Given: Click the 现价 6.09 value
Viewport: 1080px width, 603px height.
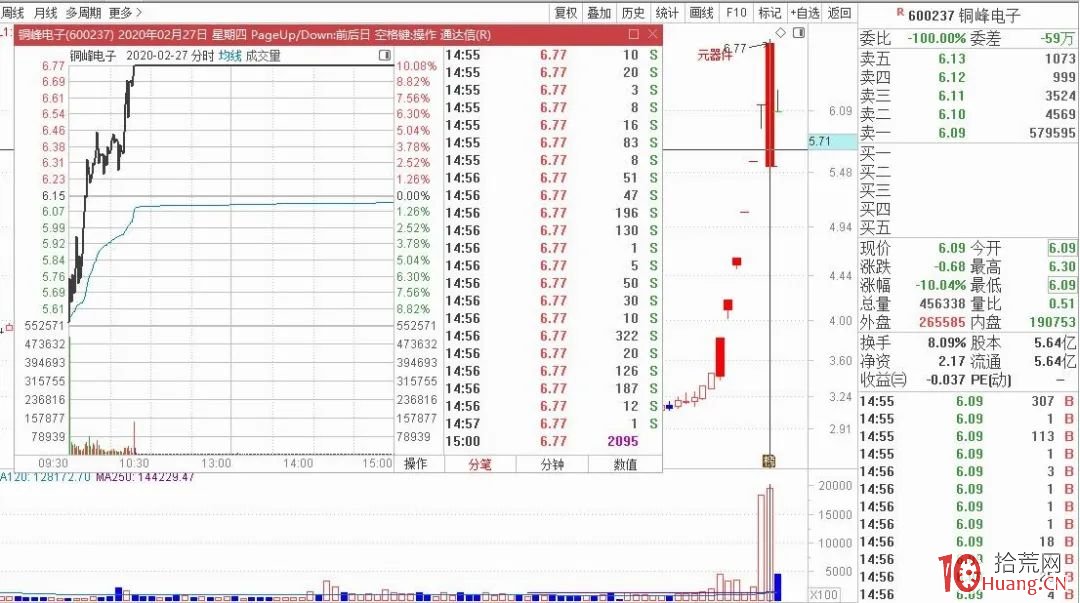Looking at the screenshot, I should pyautogui.click(x=951, y=248).
